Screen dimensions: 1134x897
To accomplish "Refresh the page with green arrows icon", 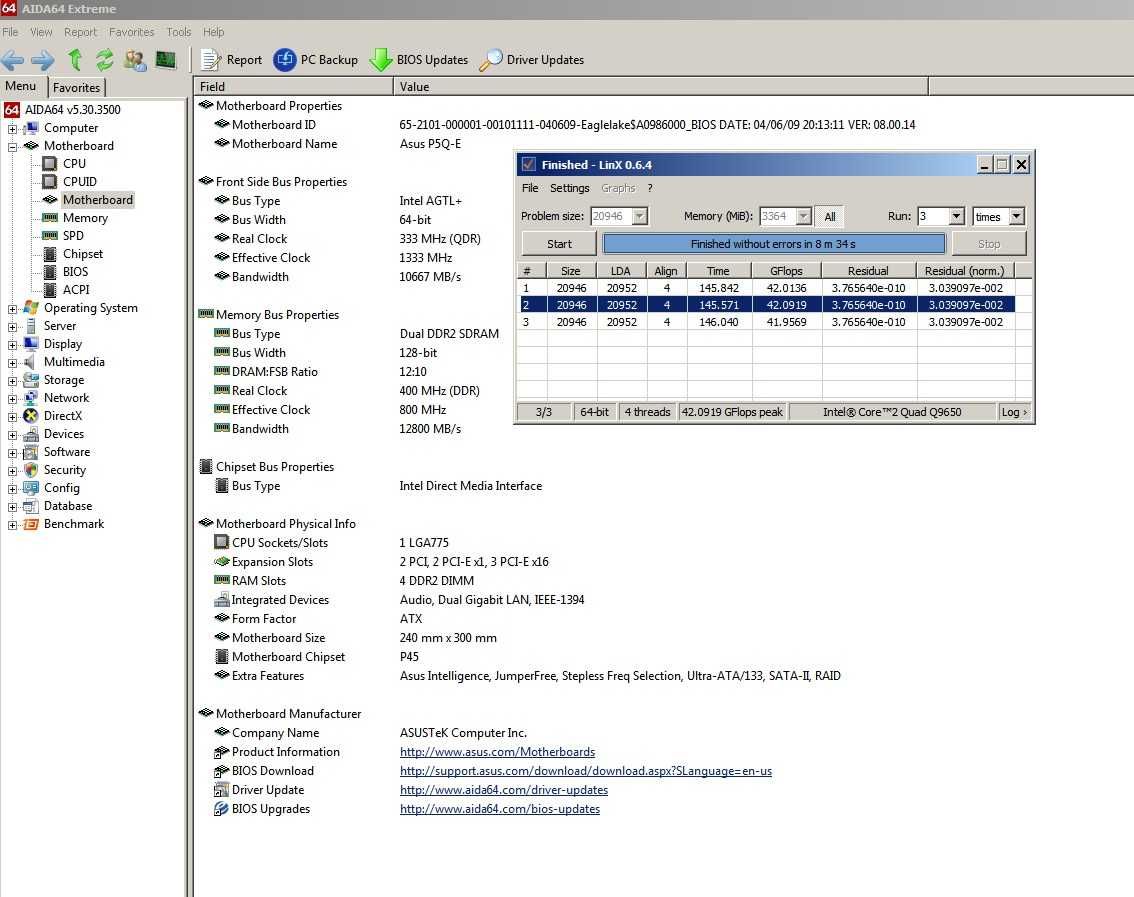I will (x=104, y=60).
